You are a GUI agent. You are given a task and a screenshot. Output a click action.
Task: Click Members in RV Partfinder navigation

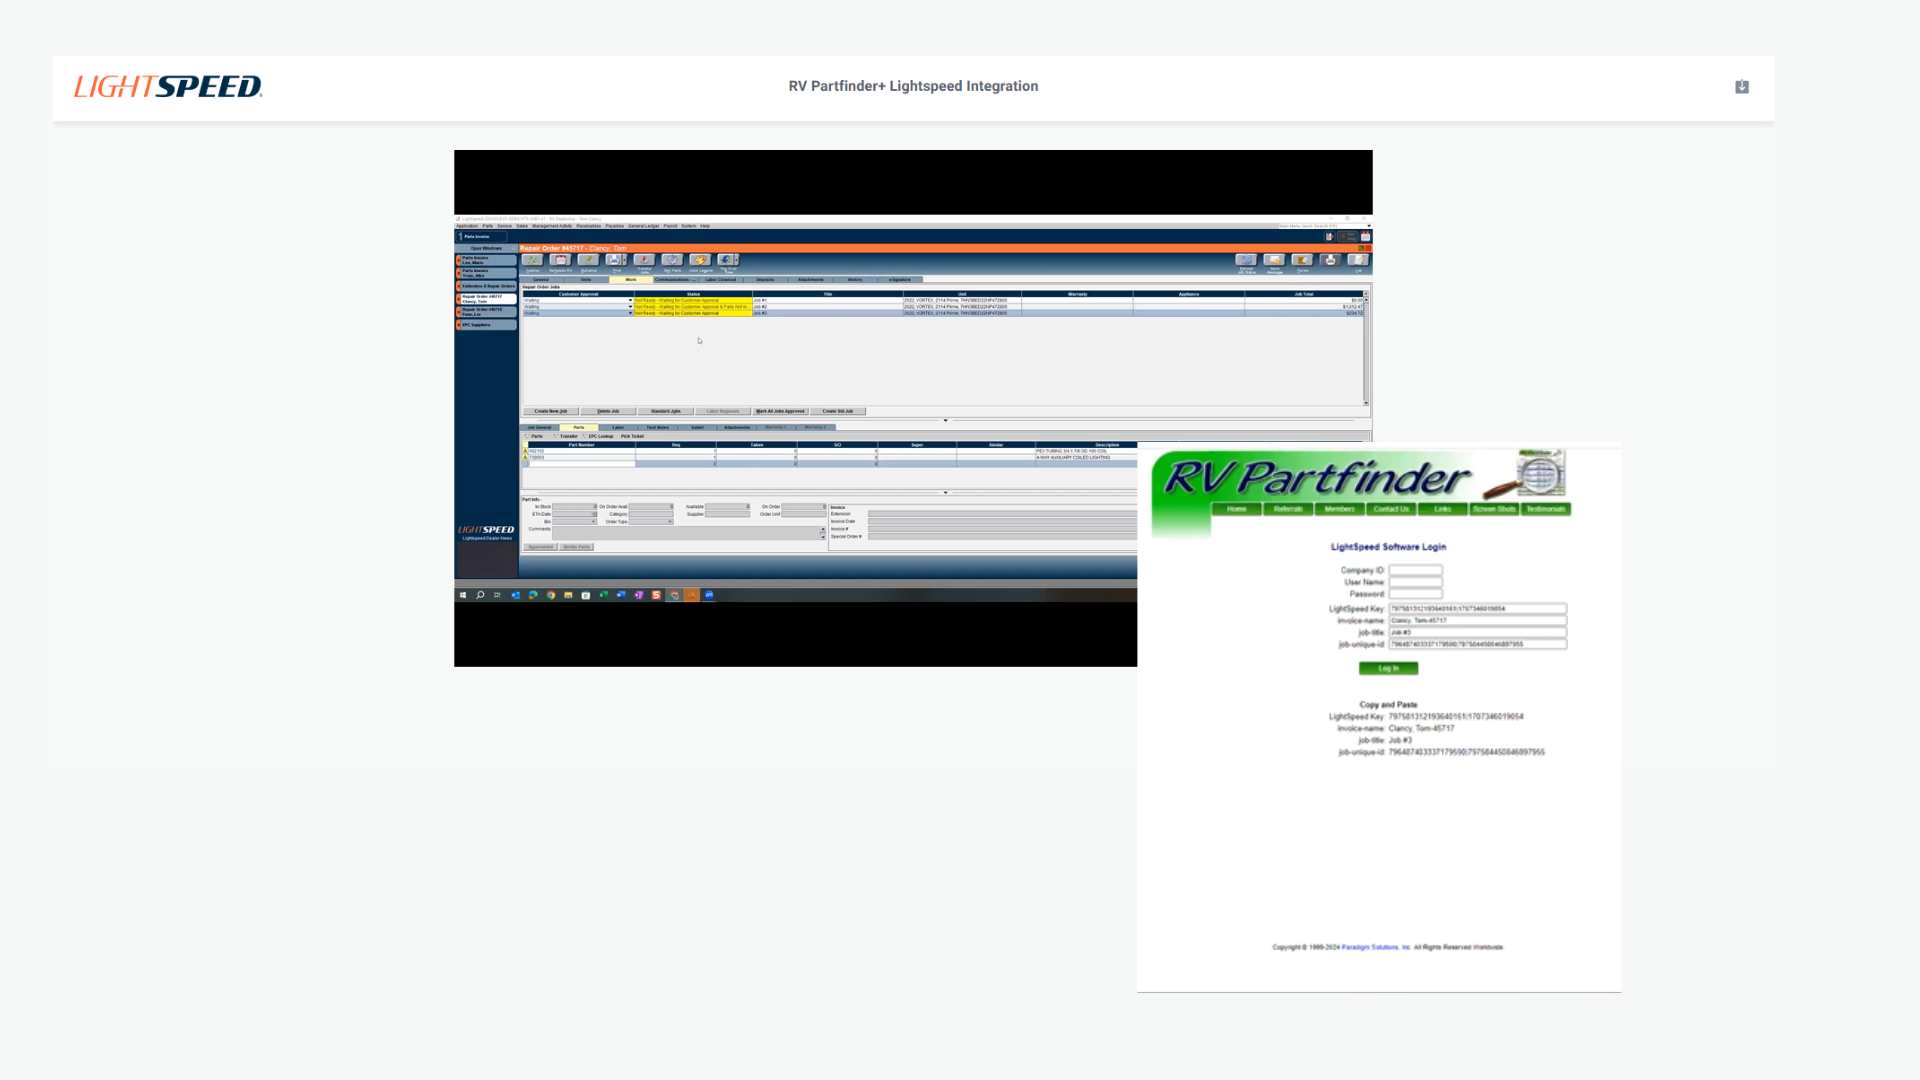(x=1339, y=509)
